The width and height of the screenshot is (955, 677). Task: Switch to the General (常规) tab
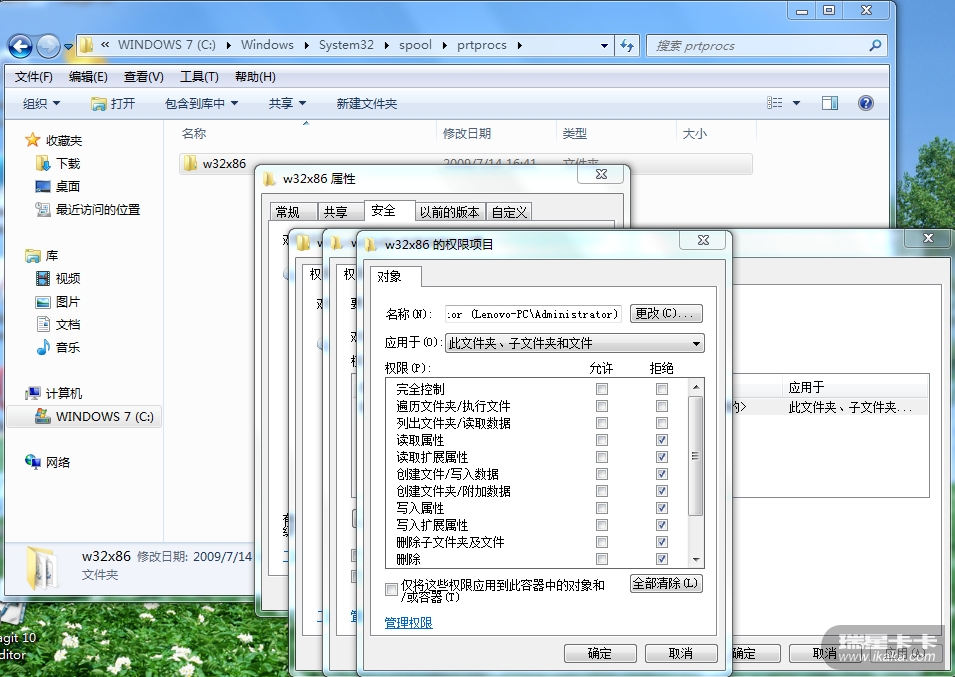pos(287,212)
